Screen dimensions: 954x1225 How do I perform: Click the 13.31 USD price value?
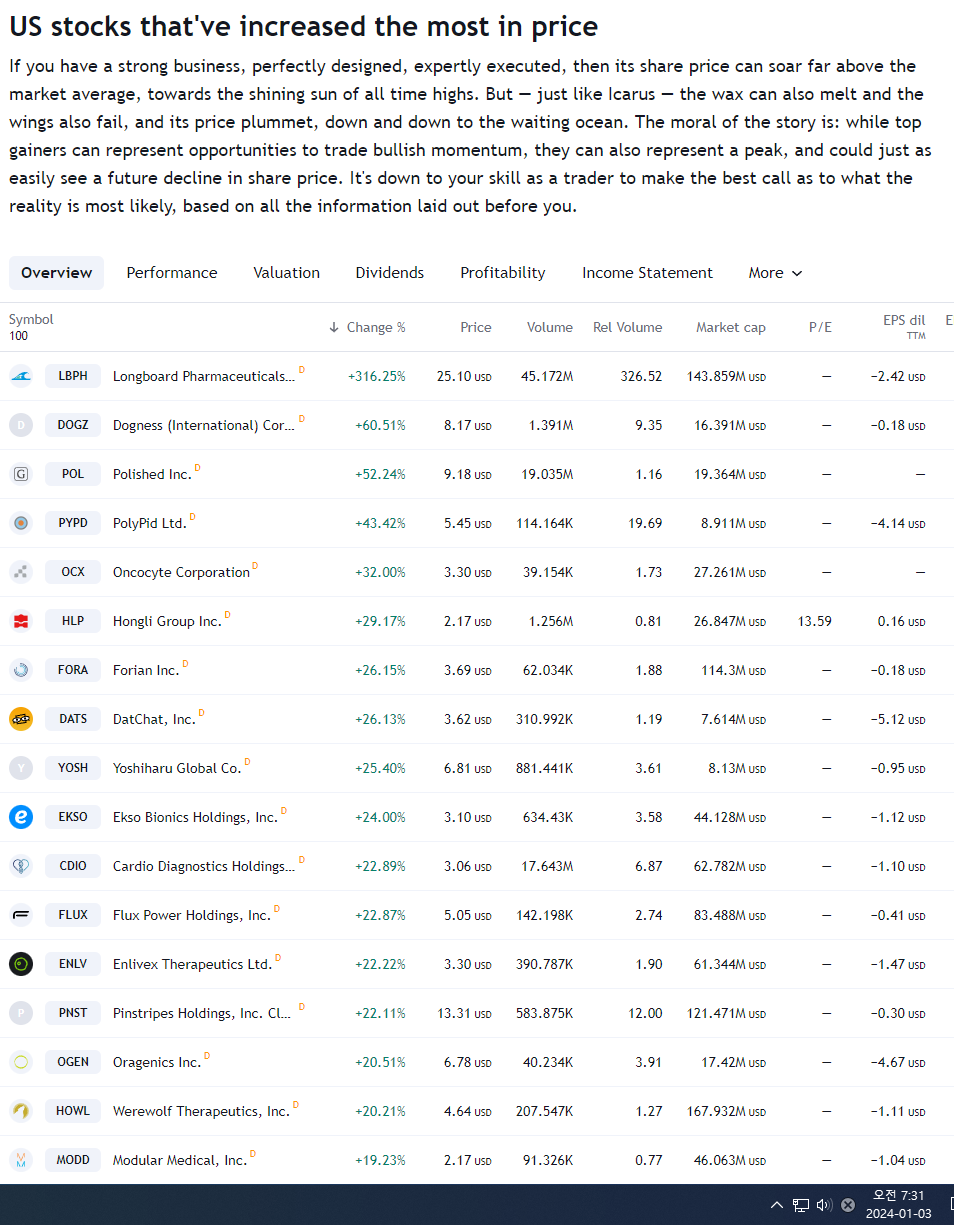pyautogui.click(x=464, y=1014)
